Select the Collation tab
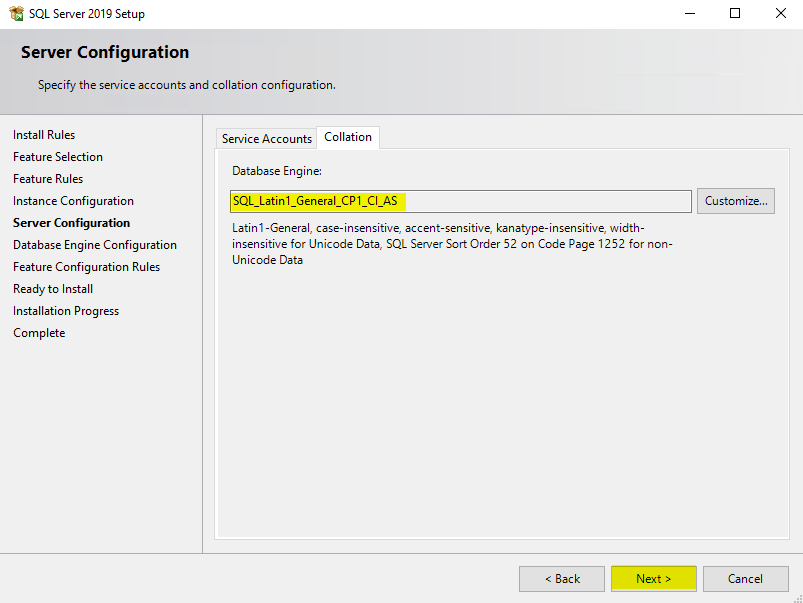Image resolution: width=803 pixels, height=603 pixels. (x=348, y=137)
